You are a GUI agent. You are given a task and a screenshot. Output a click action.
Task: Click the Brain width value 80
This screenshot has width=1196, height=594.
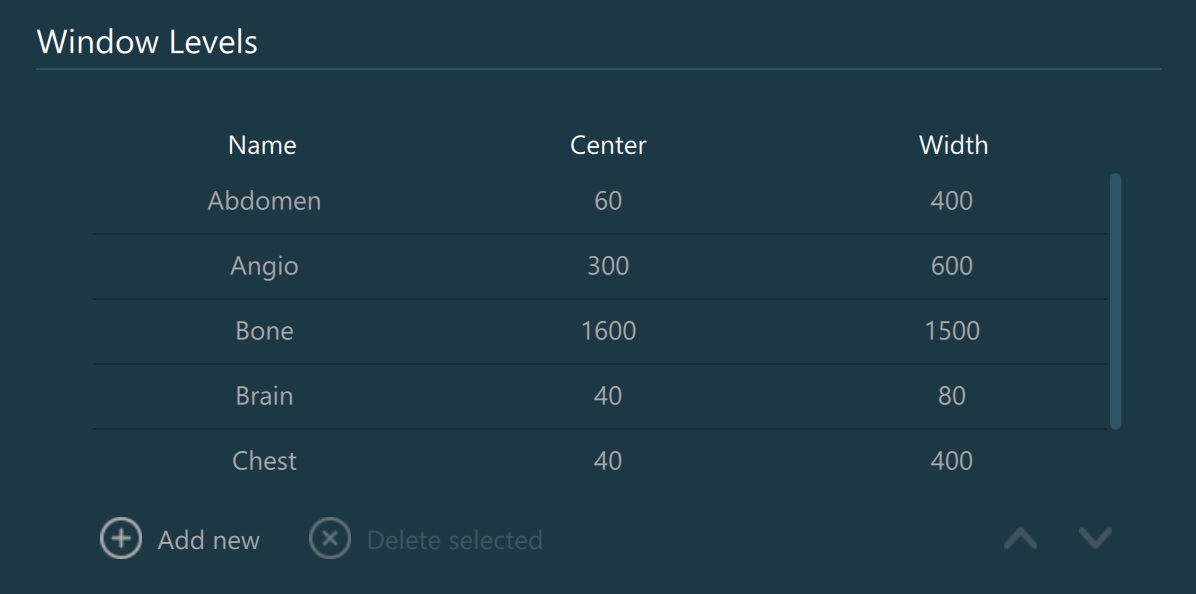[x=952, y=396]
